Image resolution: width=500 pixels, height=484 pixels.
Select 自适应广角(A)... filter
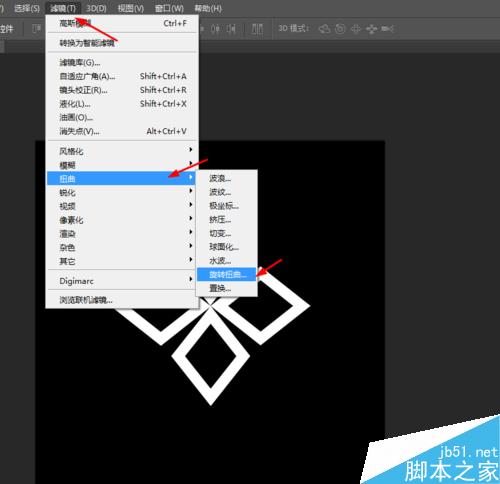tap(122, 76)
